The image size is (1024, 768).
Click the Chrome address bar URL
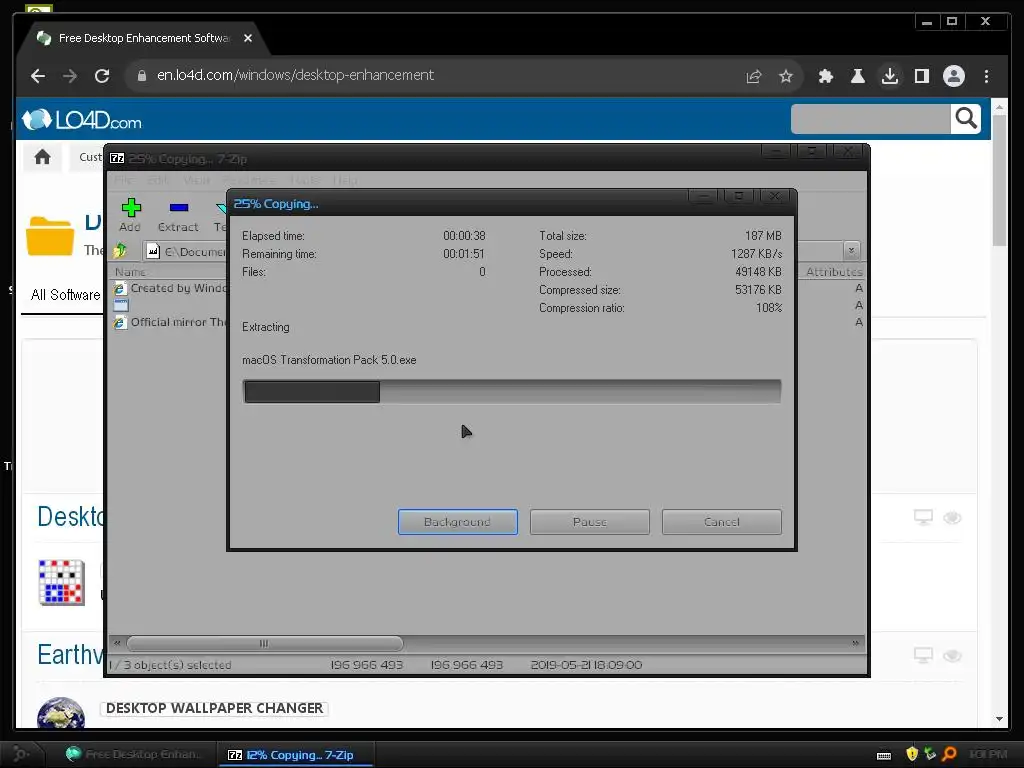coord(295,75)
